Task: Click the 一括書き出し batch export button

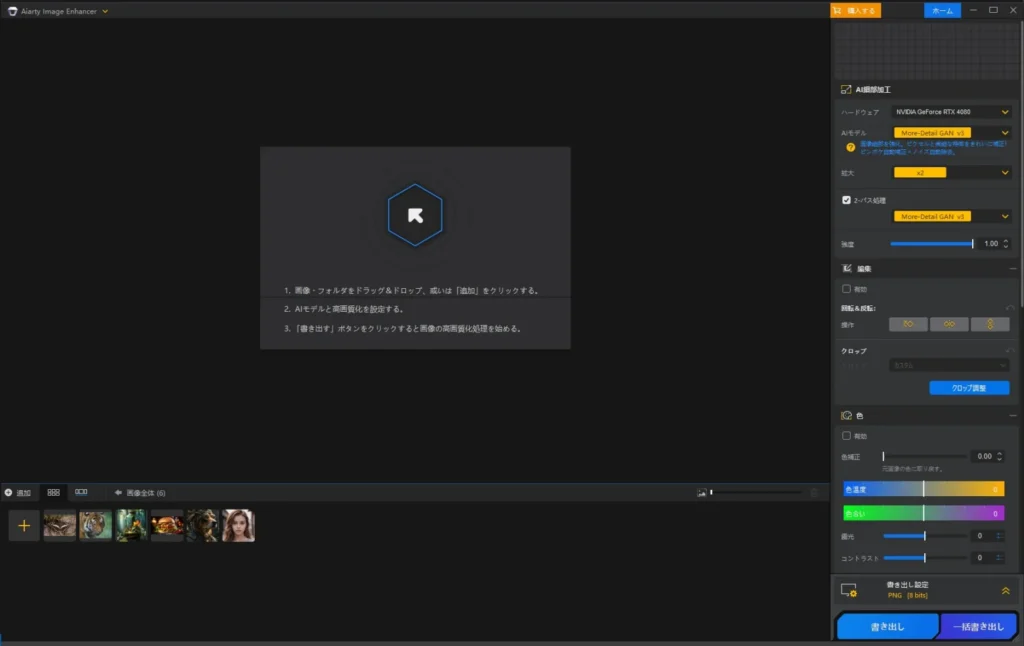Action: click(978, 626)
